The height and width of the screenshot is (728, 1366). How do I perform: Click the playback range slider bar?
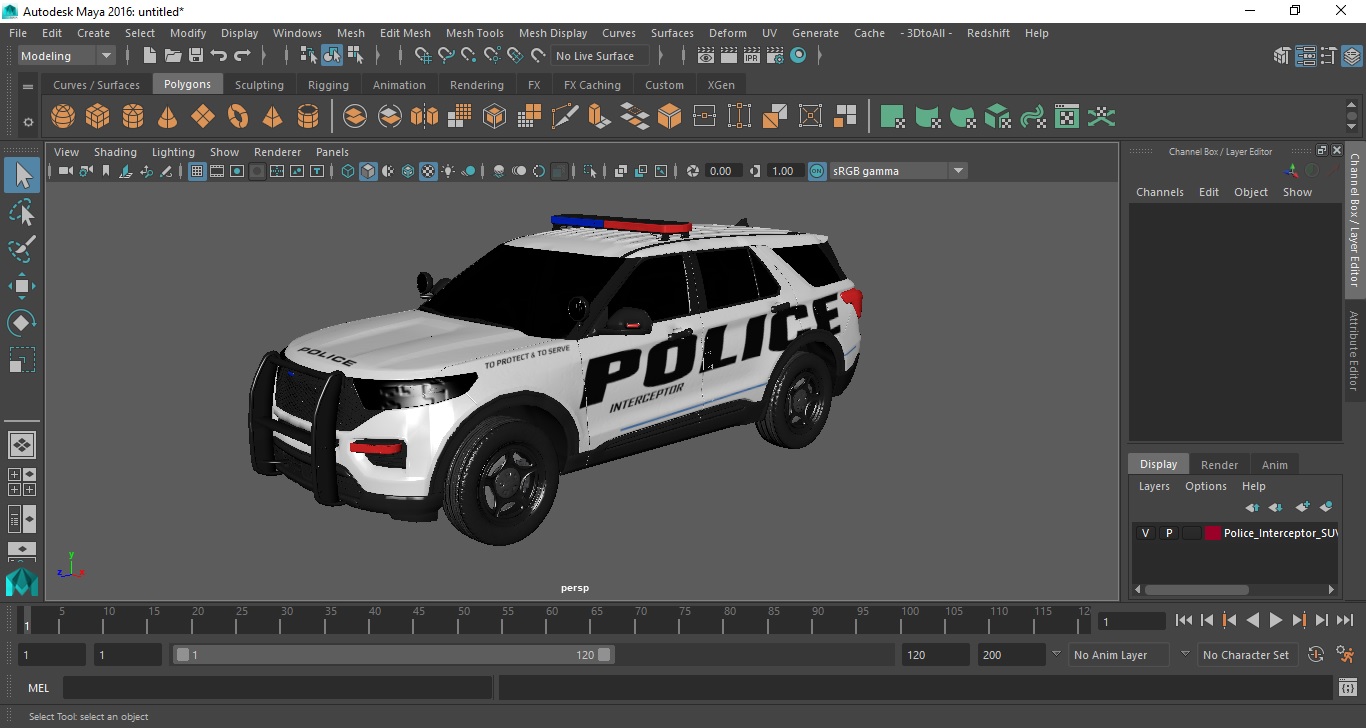pos(394,655)
